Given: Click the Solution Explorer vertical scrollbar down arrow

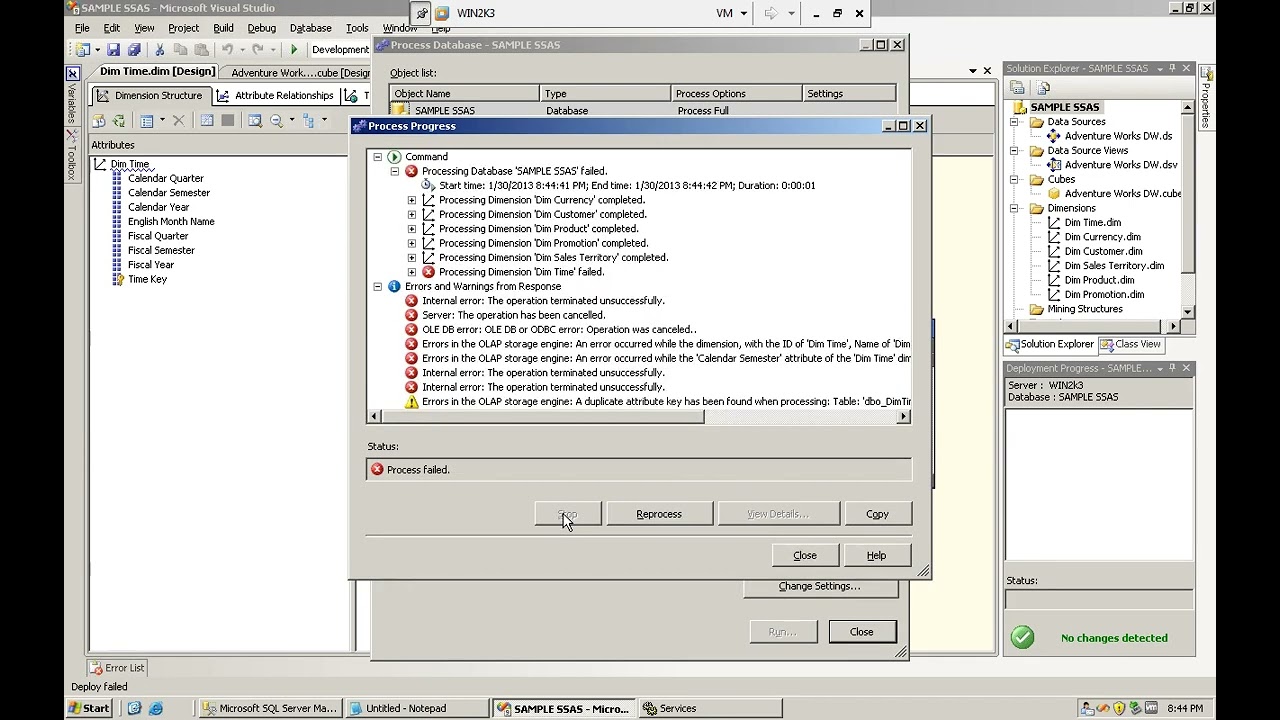Looking at the screenshot, I should coord(1188,312).
